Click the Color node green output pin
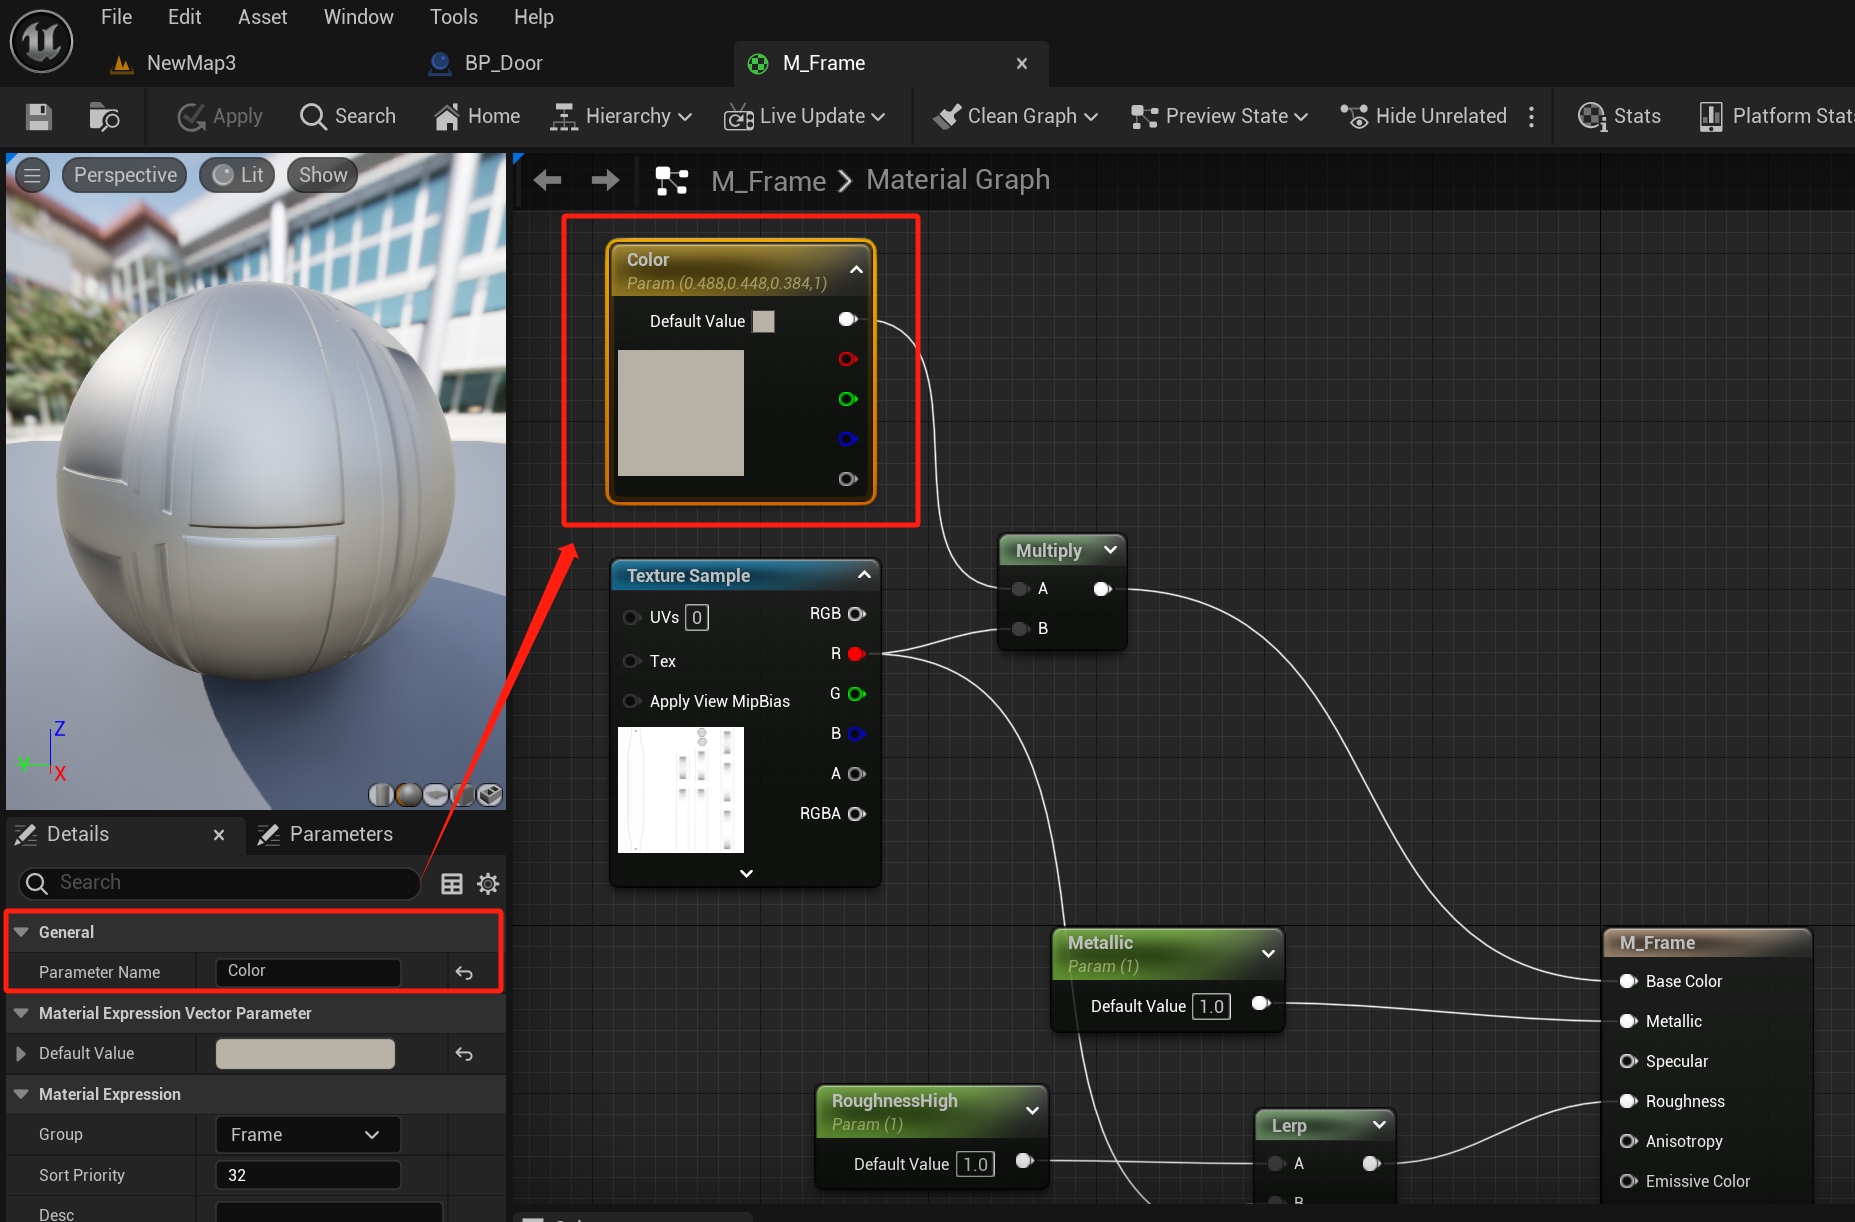 coord(848,399)
